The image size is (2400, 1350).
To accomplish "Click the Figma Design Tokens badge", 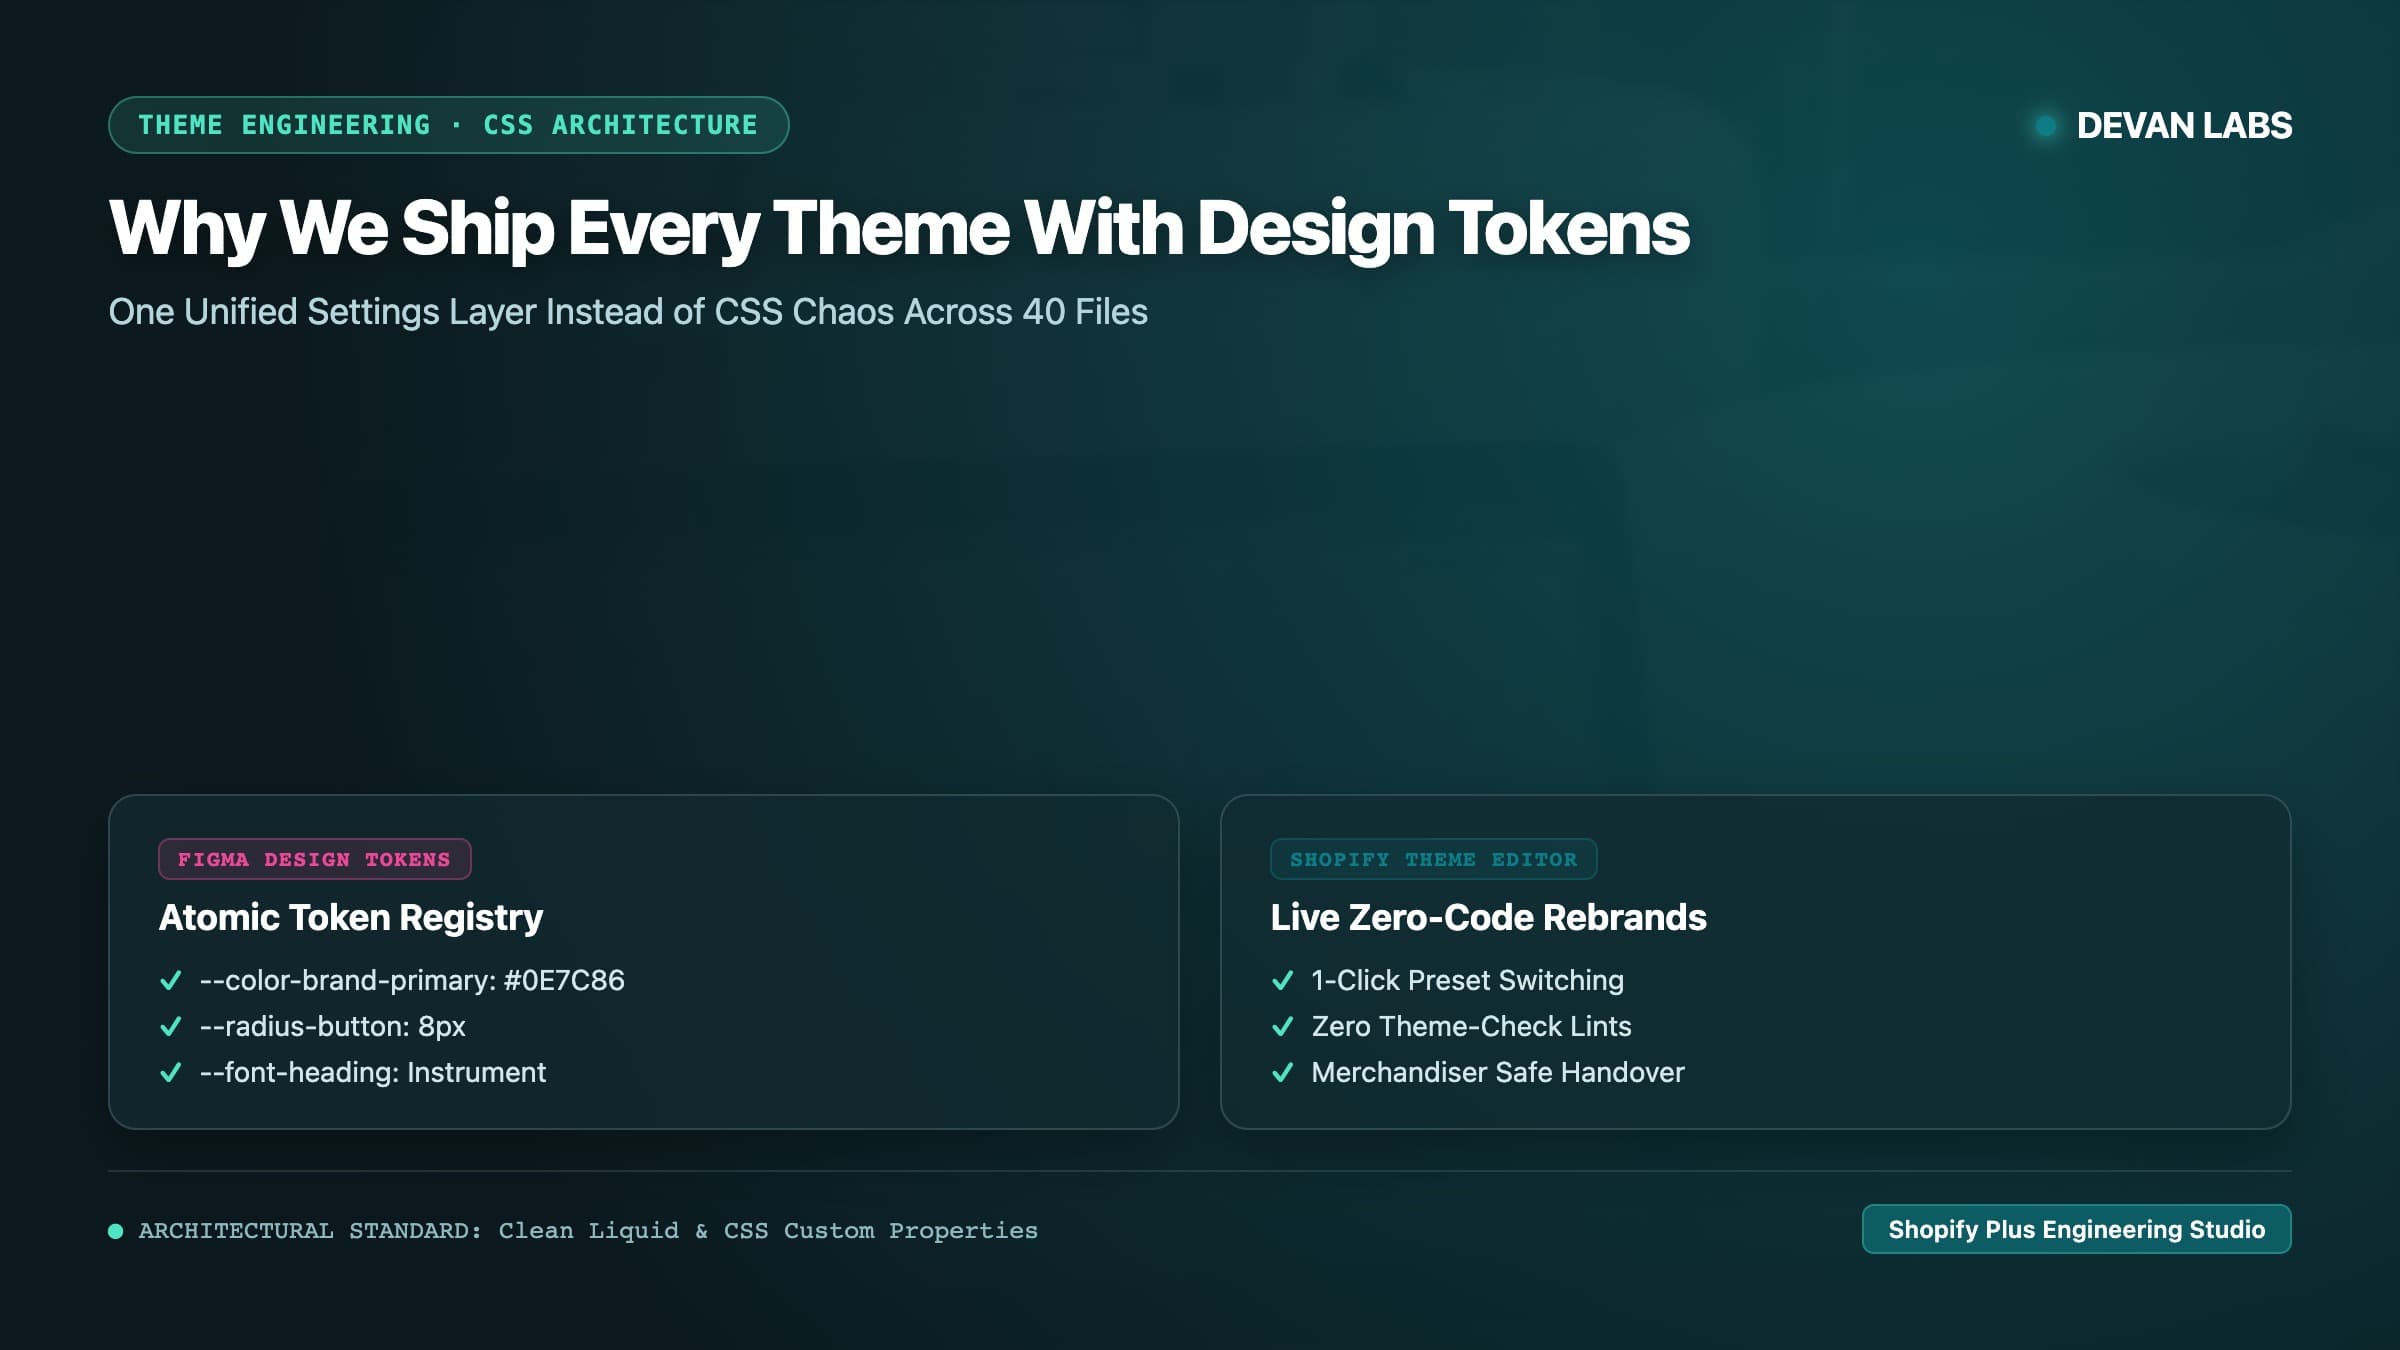I will [x=314, y=859].
